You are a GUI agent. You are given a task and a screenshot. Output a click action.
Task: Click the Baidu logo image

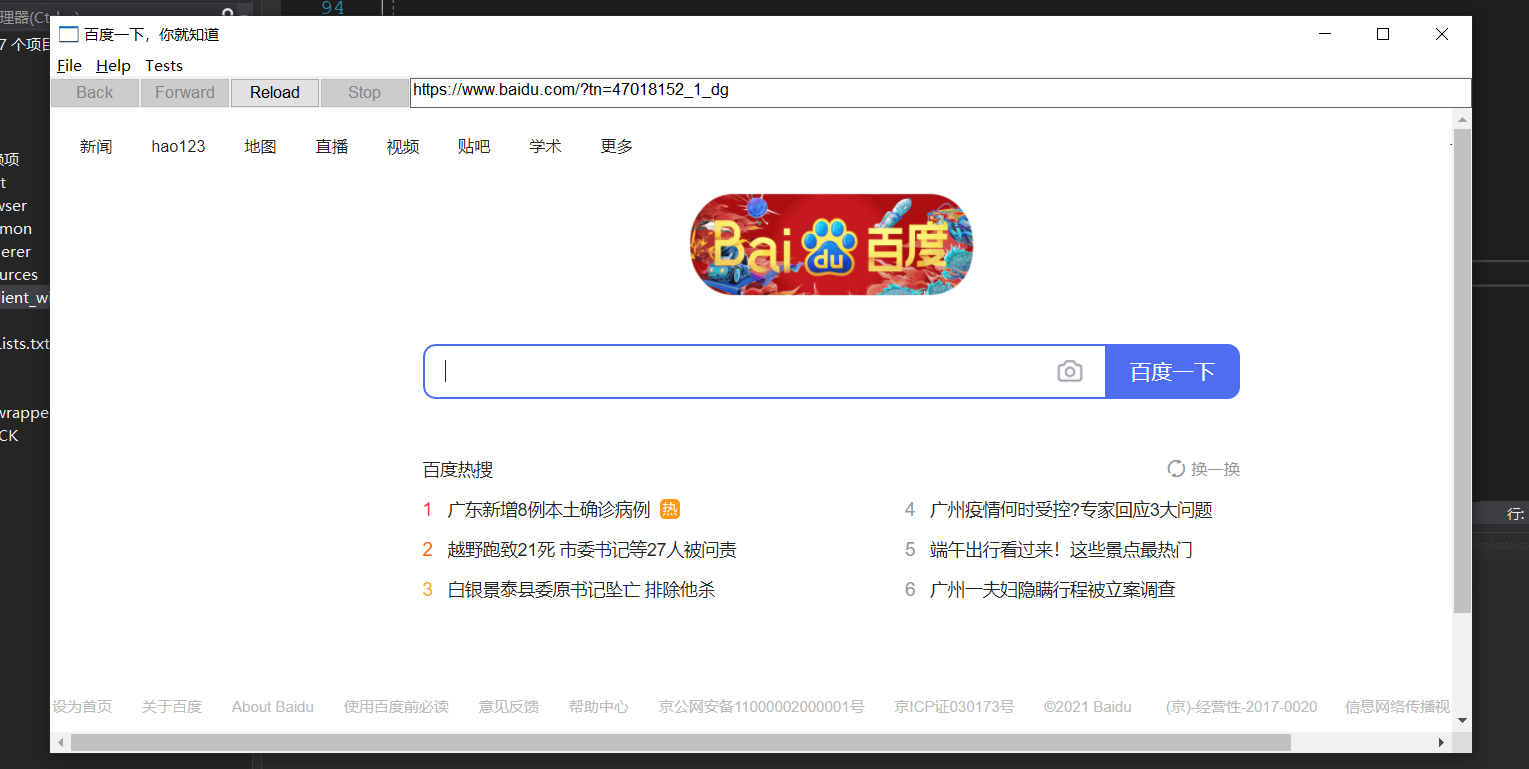[830, 244]
